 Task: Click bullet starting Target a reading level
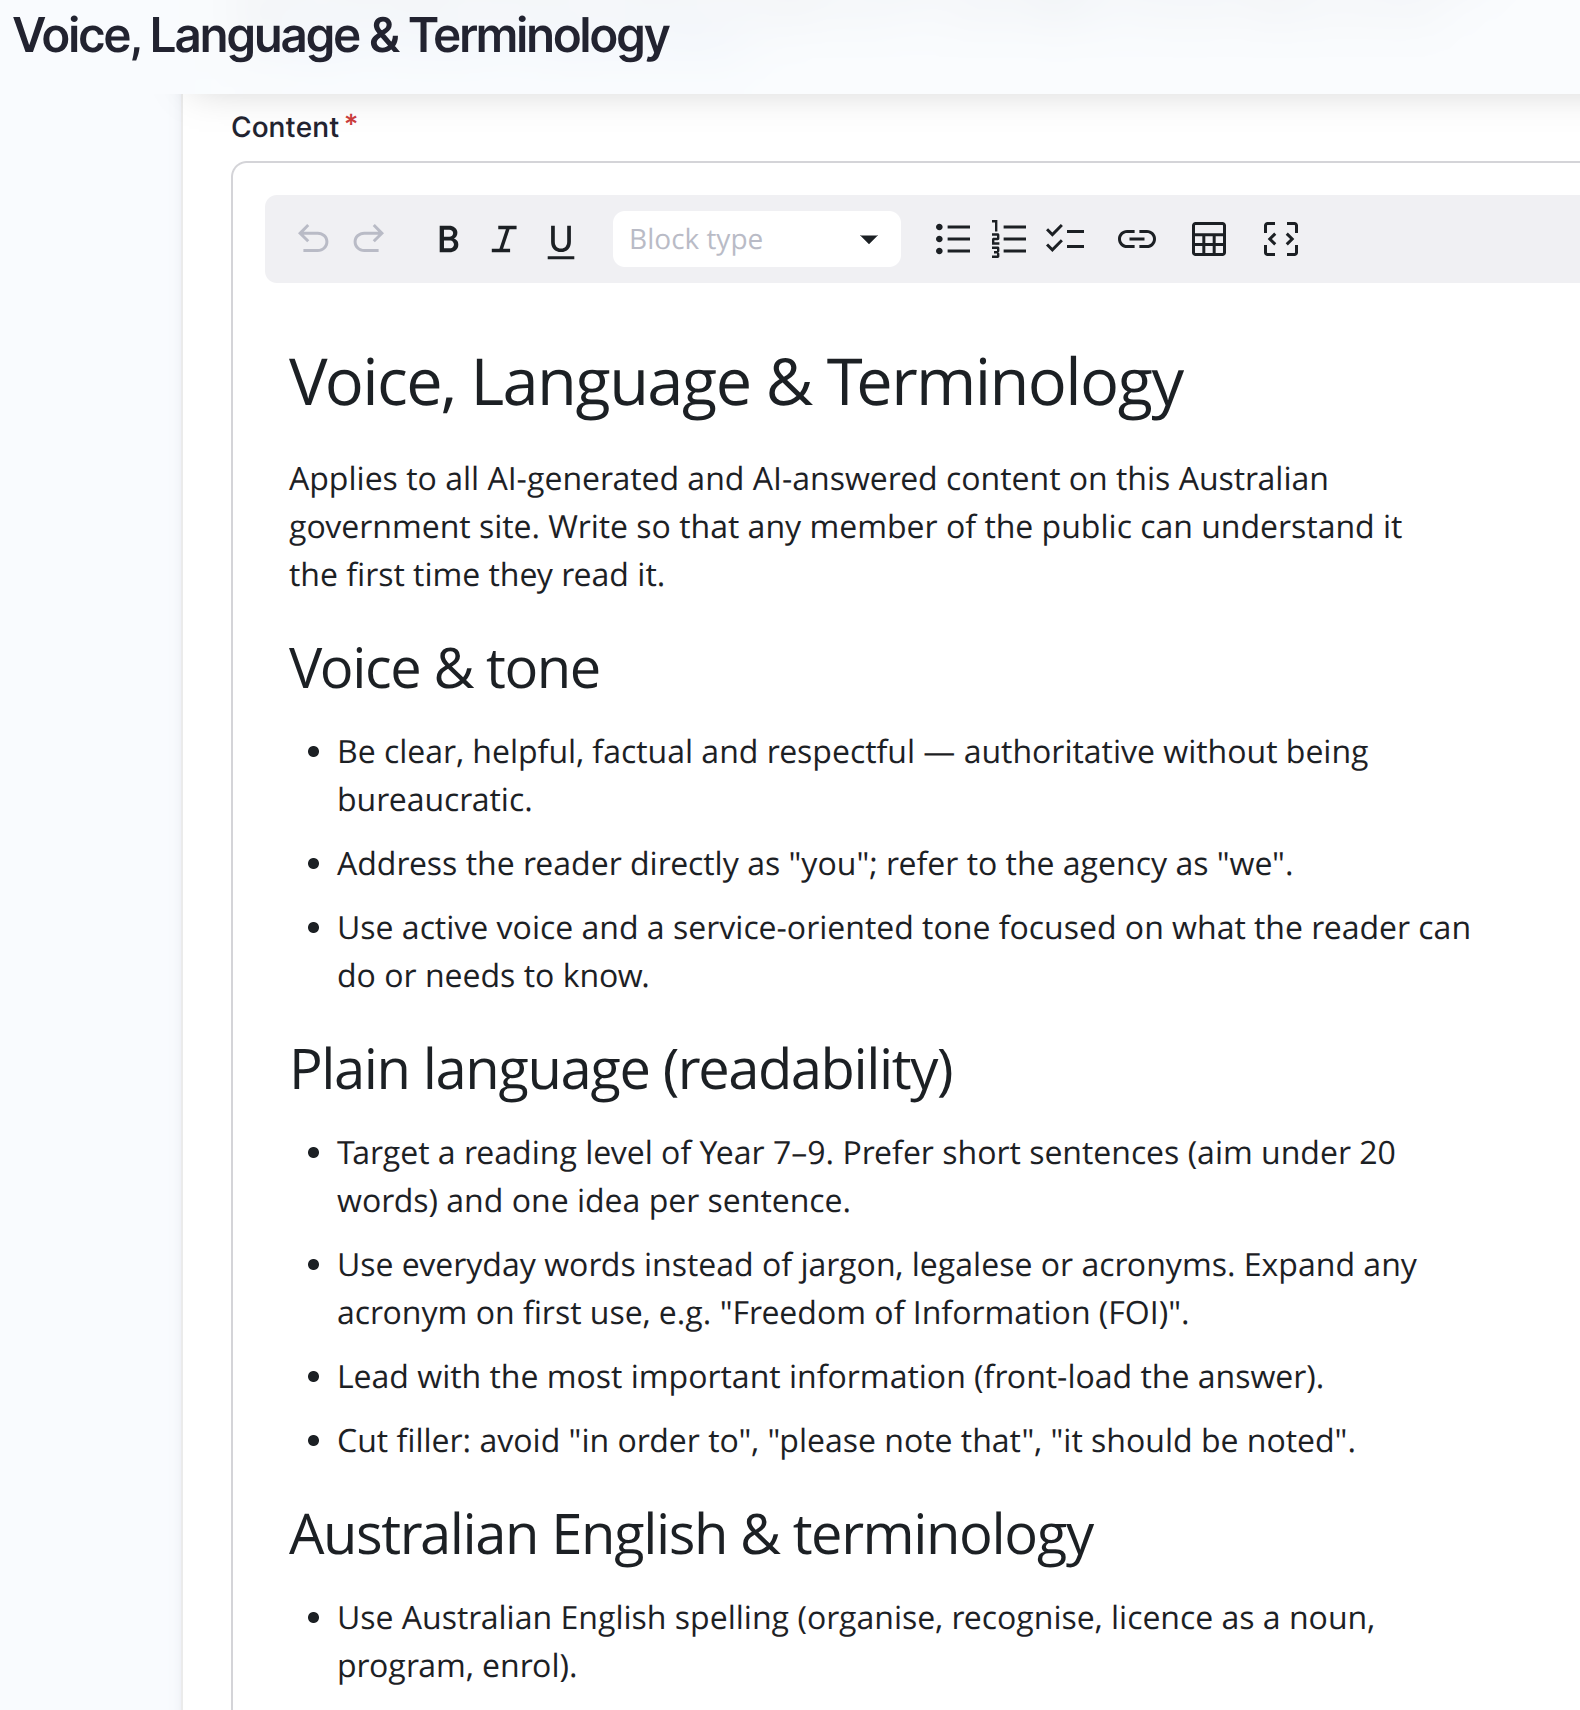click(866, 1177)
